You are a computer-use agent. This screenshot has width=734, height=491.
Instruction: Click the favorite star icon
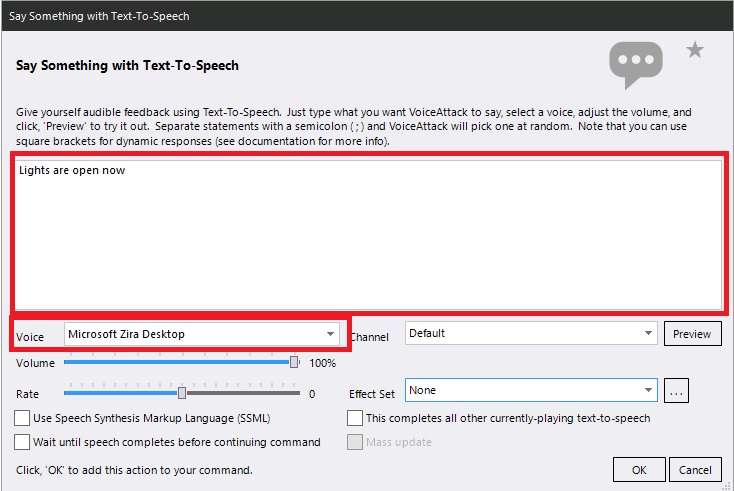[x=695, y=50]
